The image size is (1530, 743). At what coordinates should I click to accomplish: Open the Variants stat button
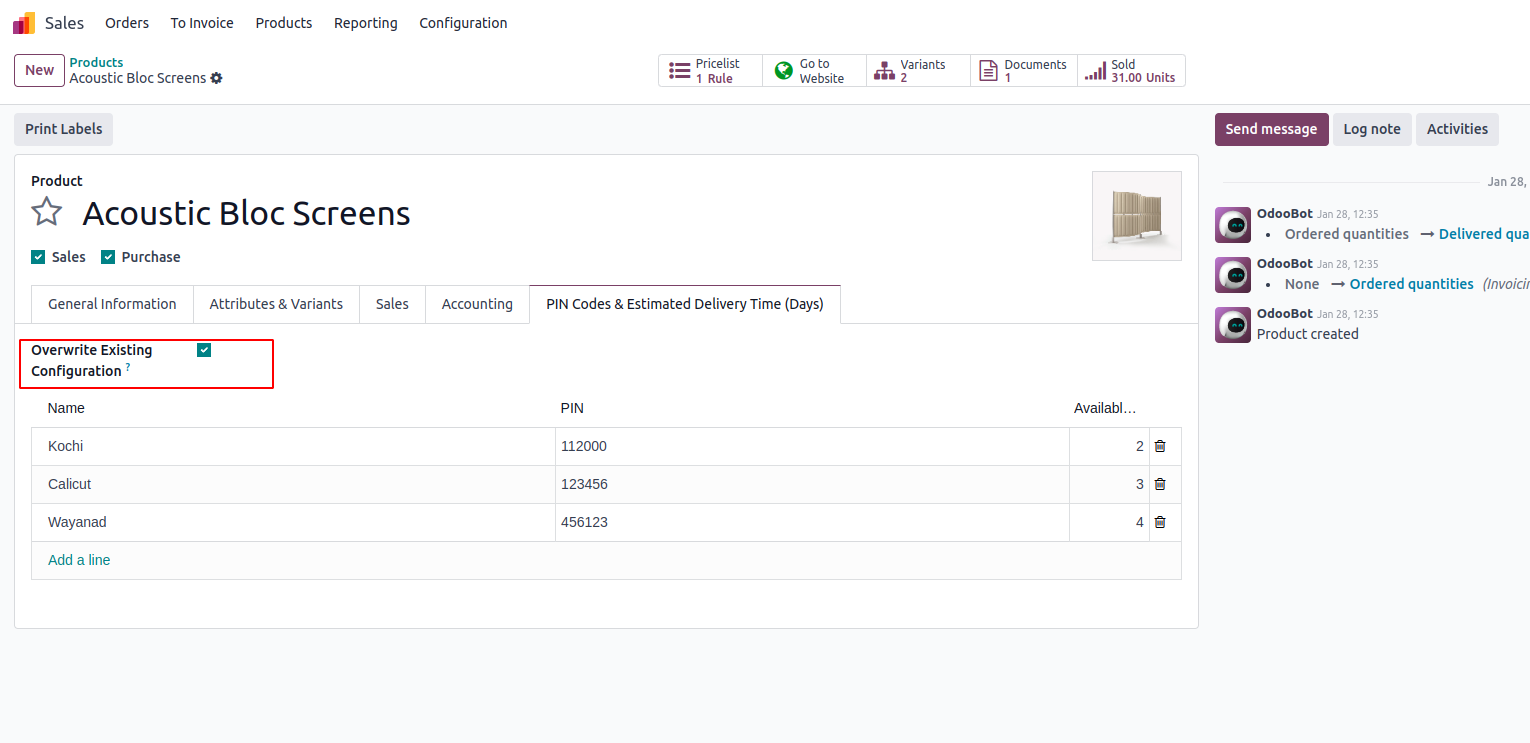coord(918,71)
